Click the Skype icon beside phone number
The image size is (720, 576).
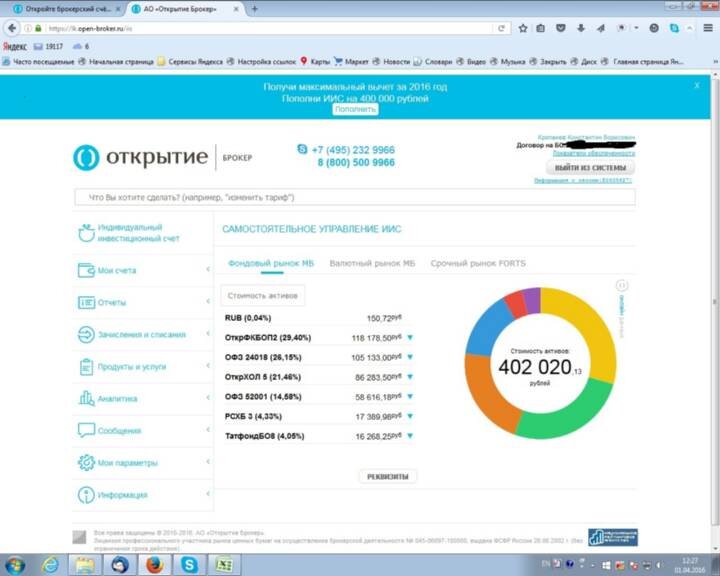tap(302, 149)
